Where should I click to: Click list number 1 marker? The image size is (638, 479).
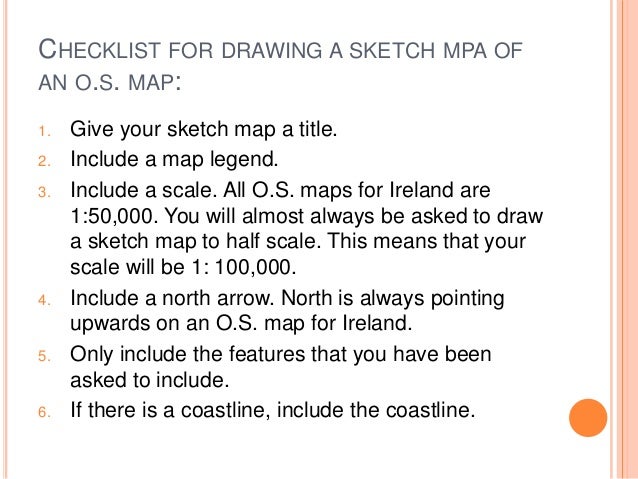[x=44, y=131]
